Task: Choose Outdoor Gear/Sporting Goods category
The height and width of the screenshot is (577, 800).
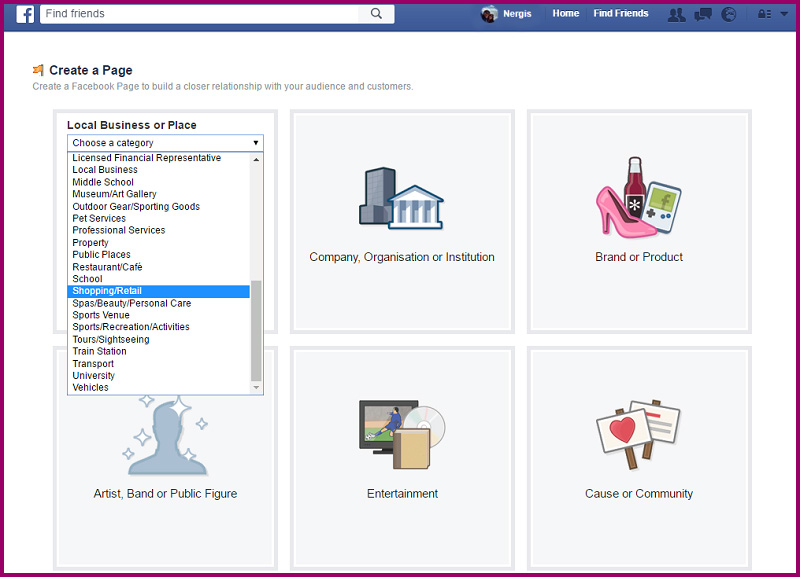Action: coord(159,206)
